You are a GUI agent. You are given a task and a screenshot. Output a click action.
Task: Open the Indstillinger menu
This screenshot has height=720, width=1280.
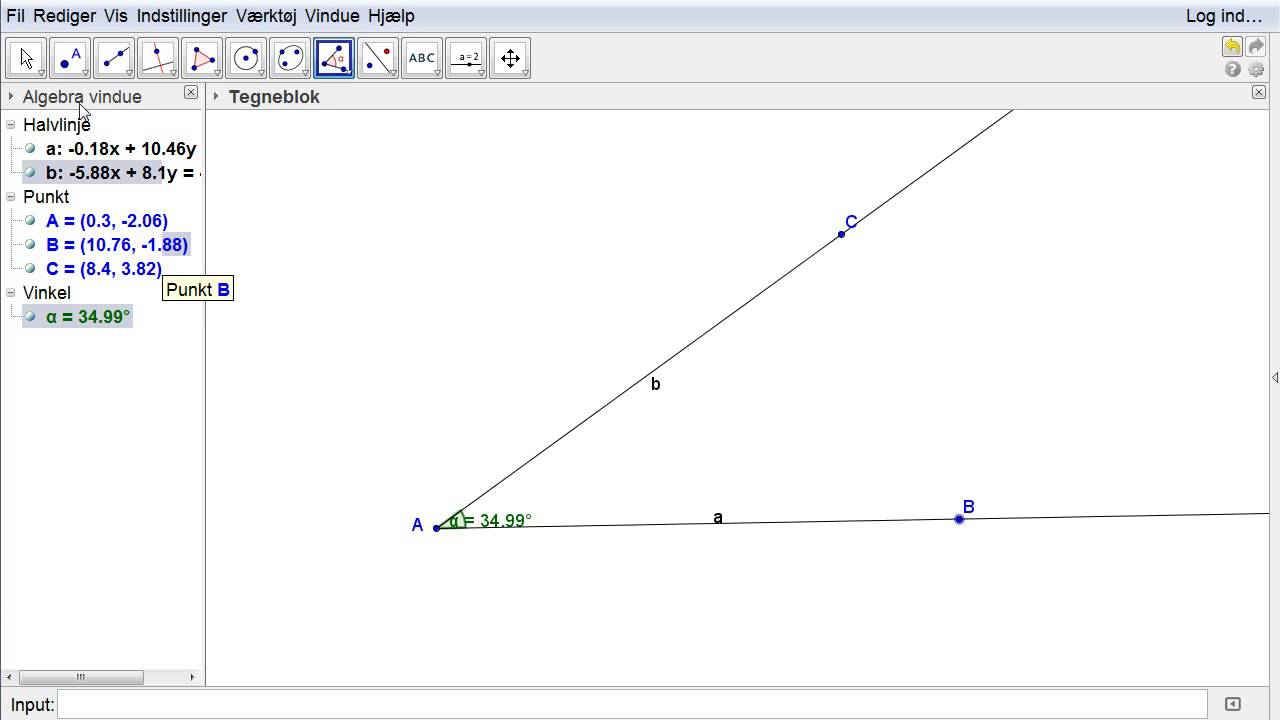[182, 16]
